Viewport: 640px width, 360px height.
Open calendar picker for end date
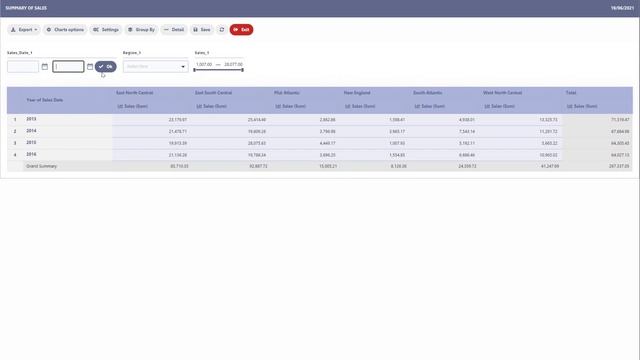(x=90, y=67)
